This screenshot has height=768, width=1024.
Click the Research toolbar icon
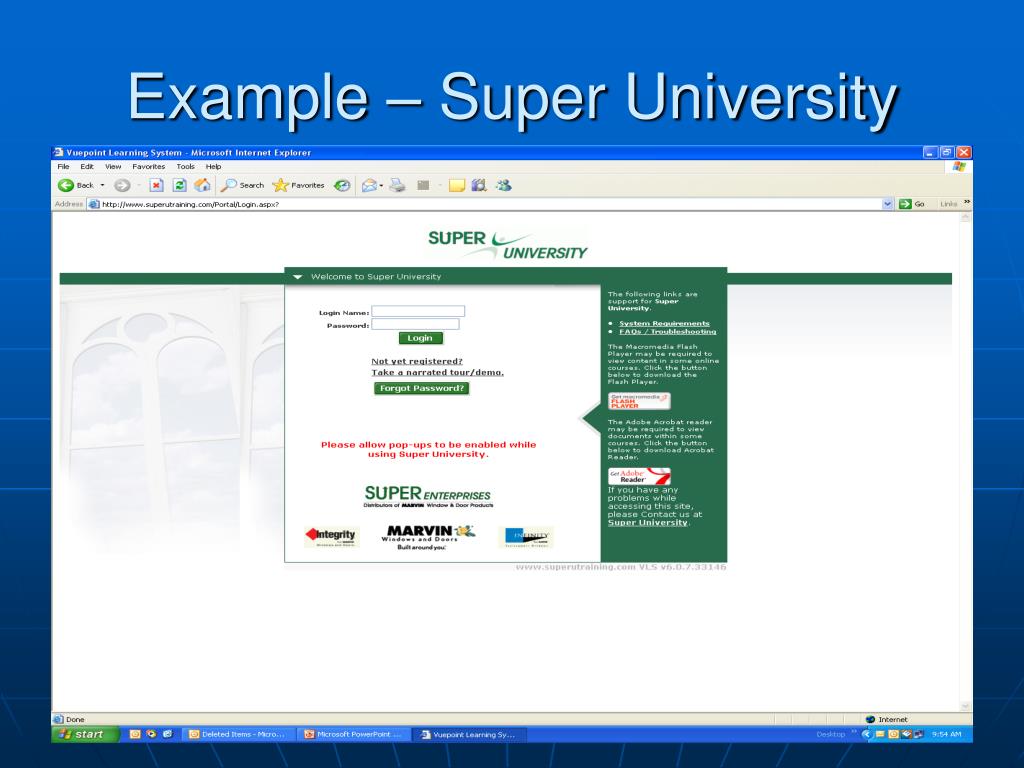(x=479, y=185)
